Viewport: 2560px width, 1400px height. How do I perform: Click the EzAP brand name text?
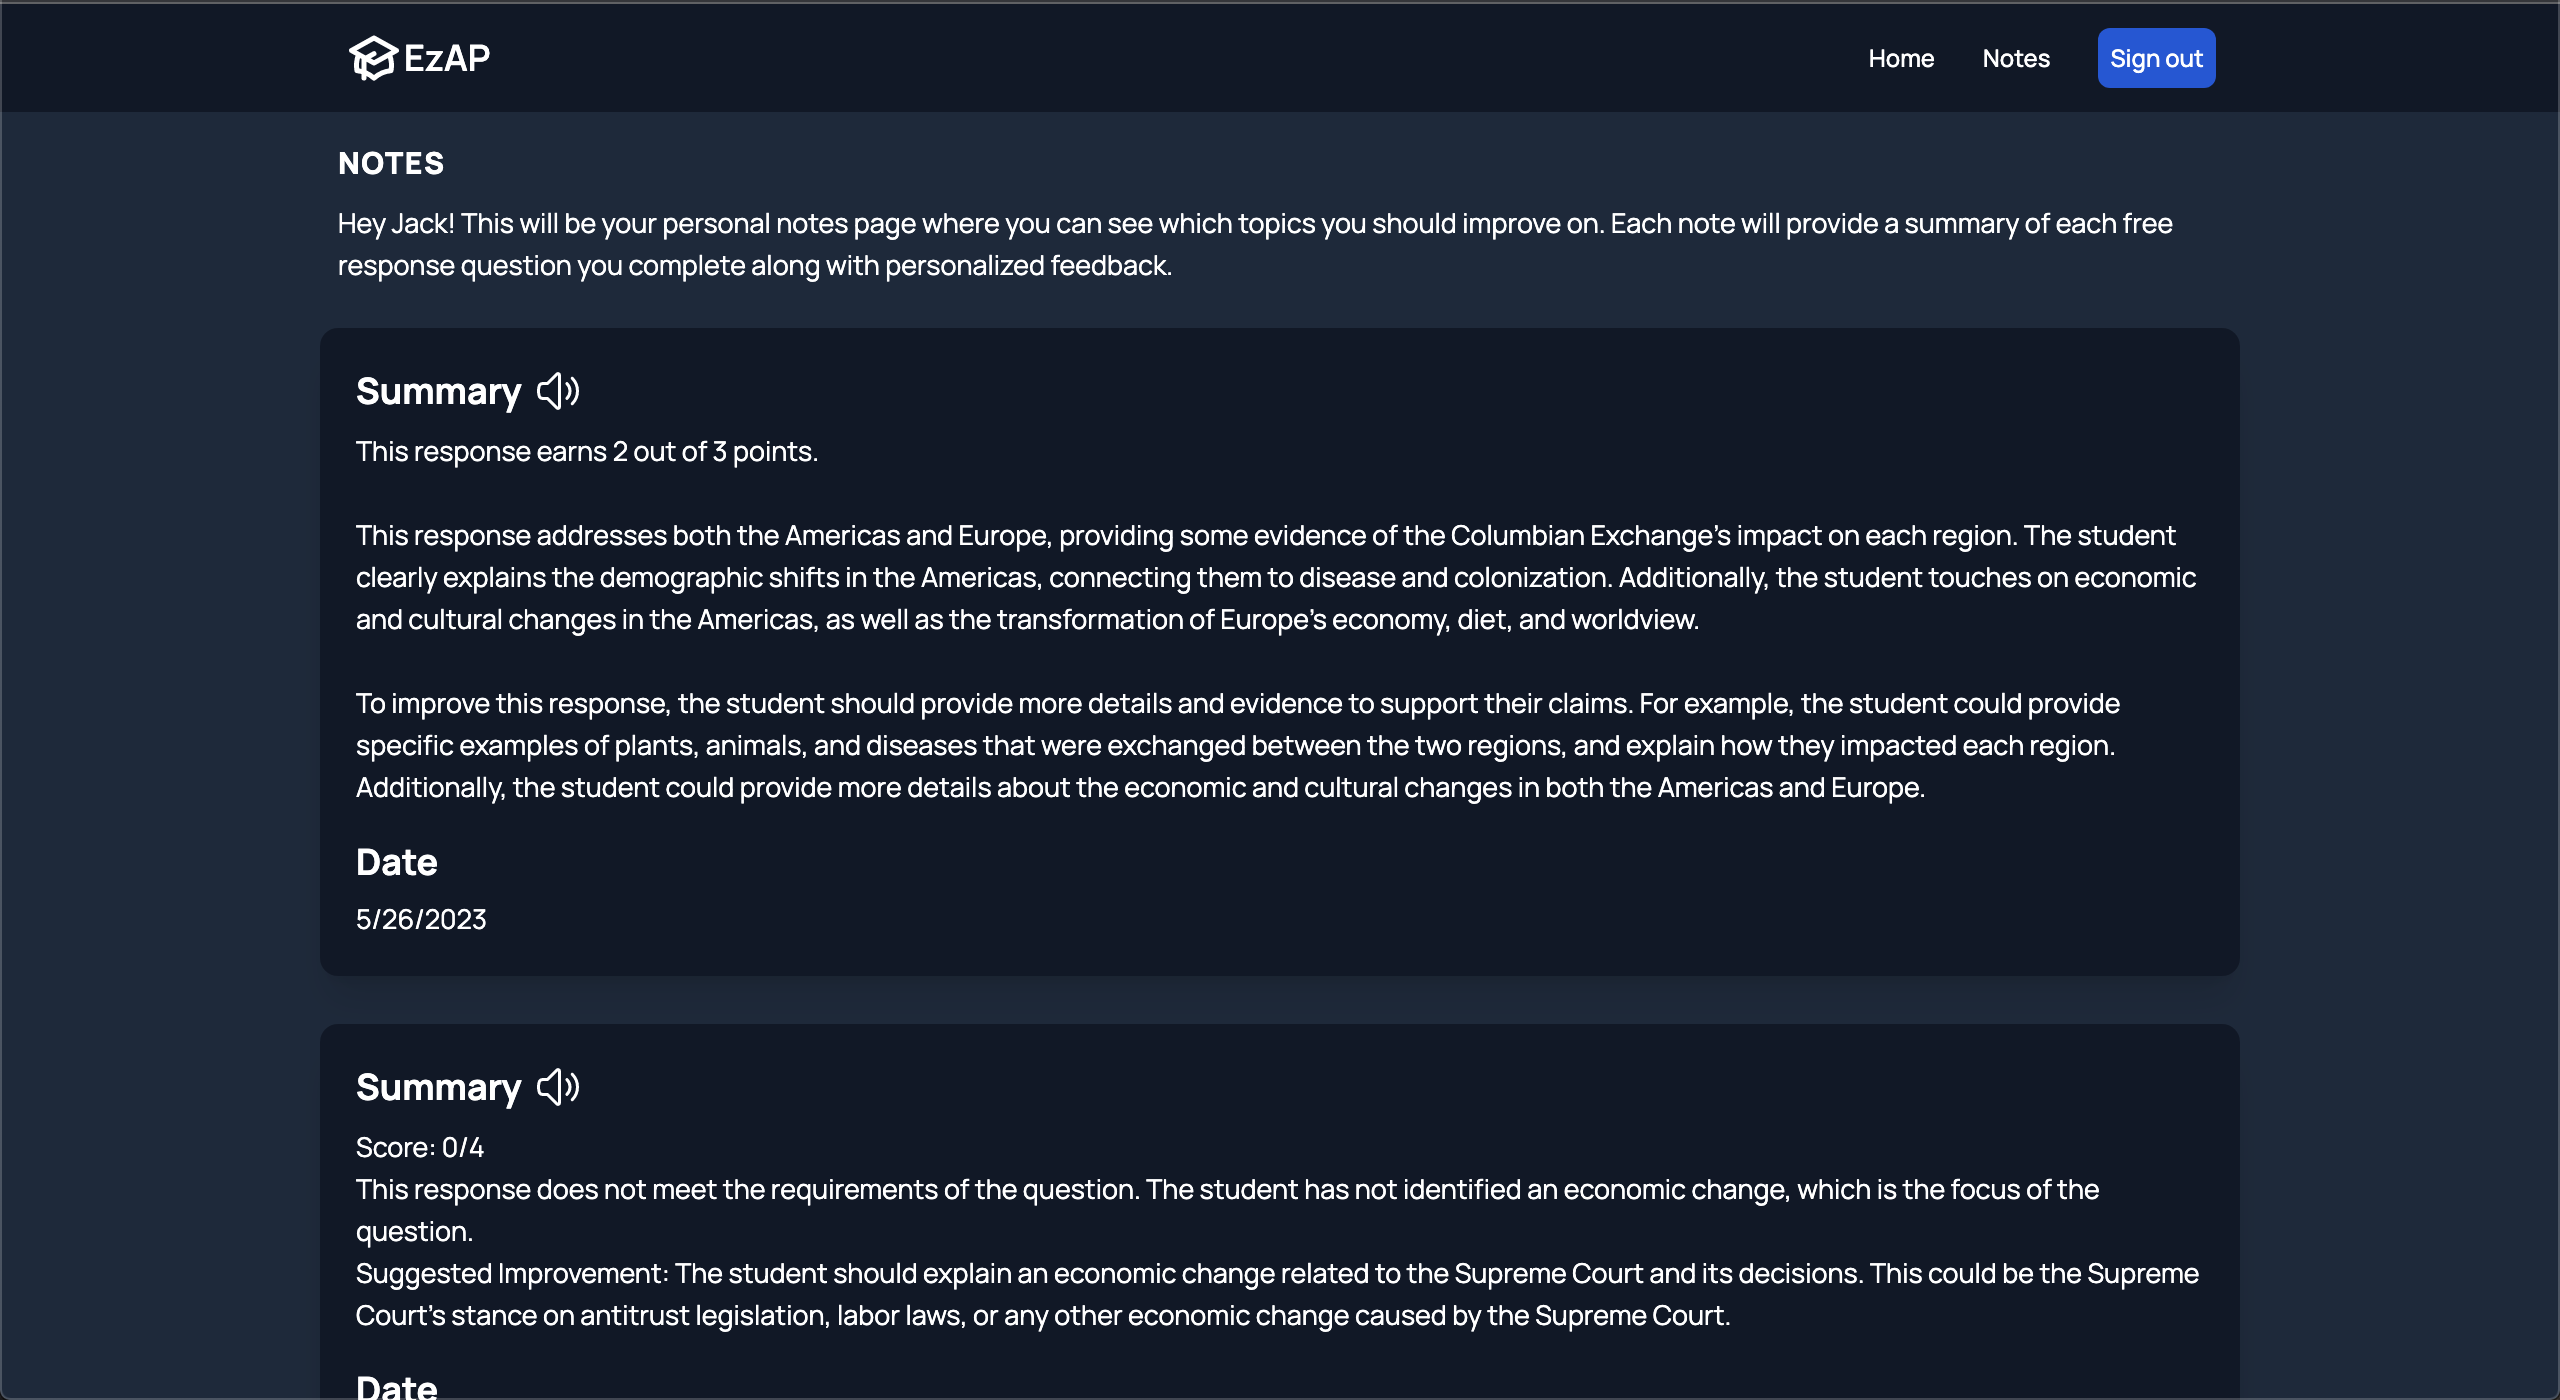click(447, 58)
